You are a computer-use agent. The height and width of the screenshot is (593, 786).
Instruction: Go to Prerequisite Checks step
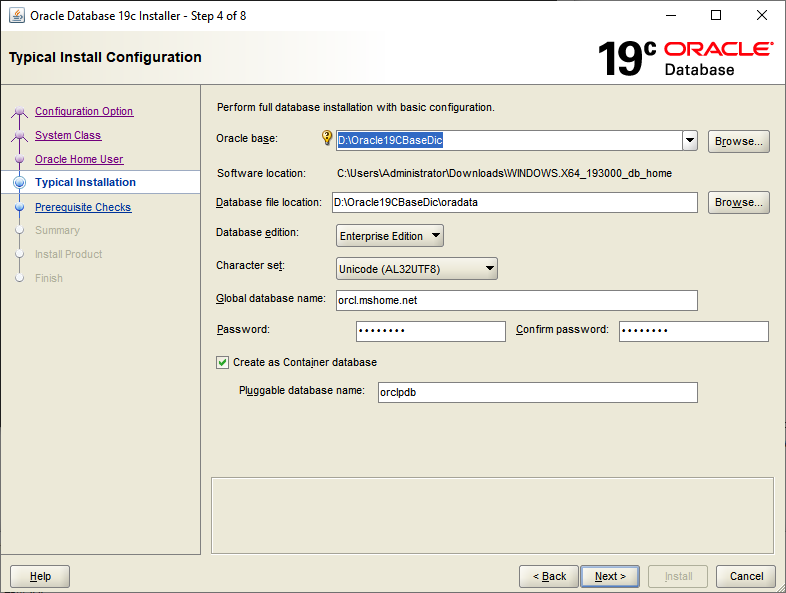(x=83, y=208)
